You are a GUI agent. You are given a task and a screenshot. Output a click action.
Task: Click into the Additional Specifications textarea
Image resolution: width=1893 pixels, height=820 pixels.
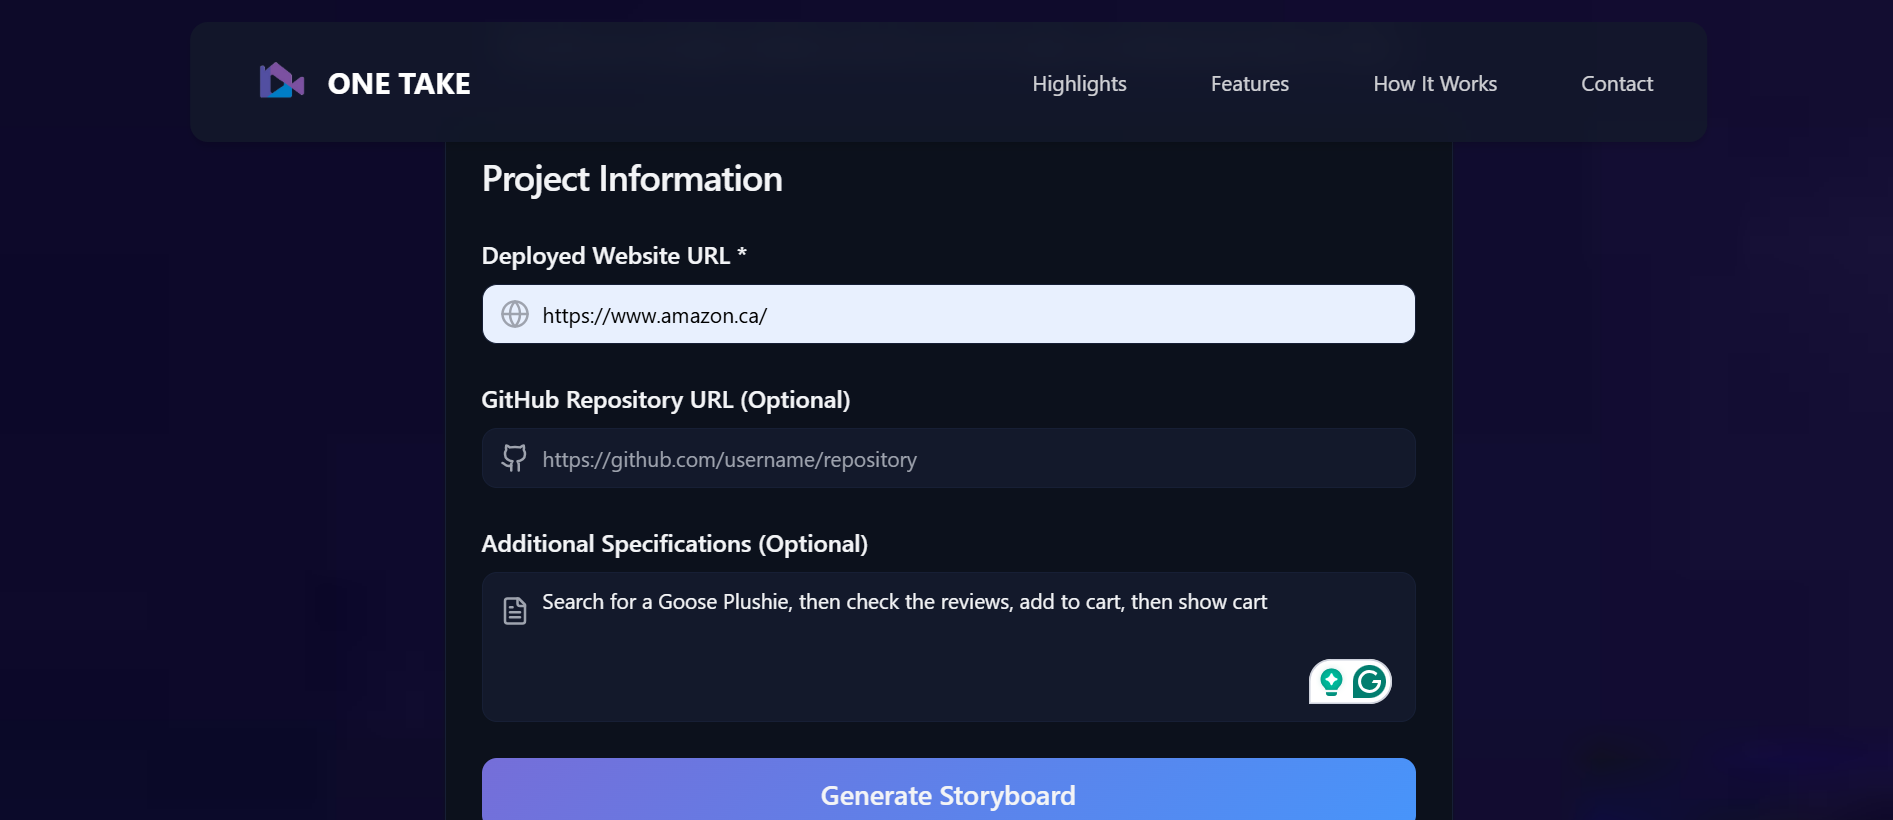coord(948,647)
